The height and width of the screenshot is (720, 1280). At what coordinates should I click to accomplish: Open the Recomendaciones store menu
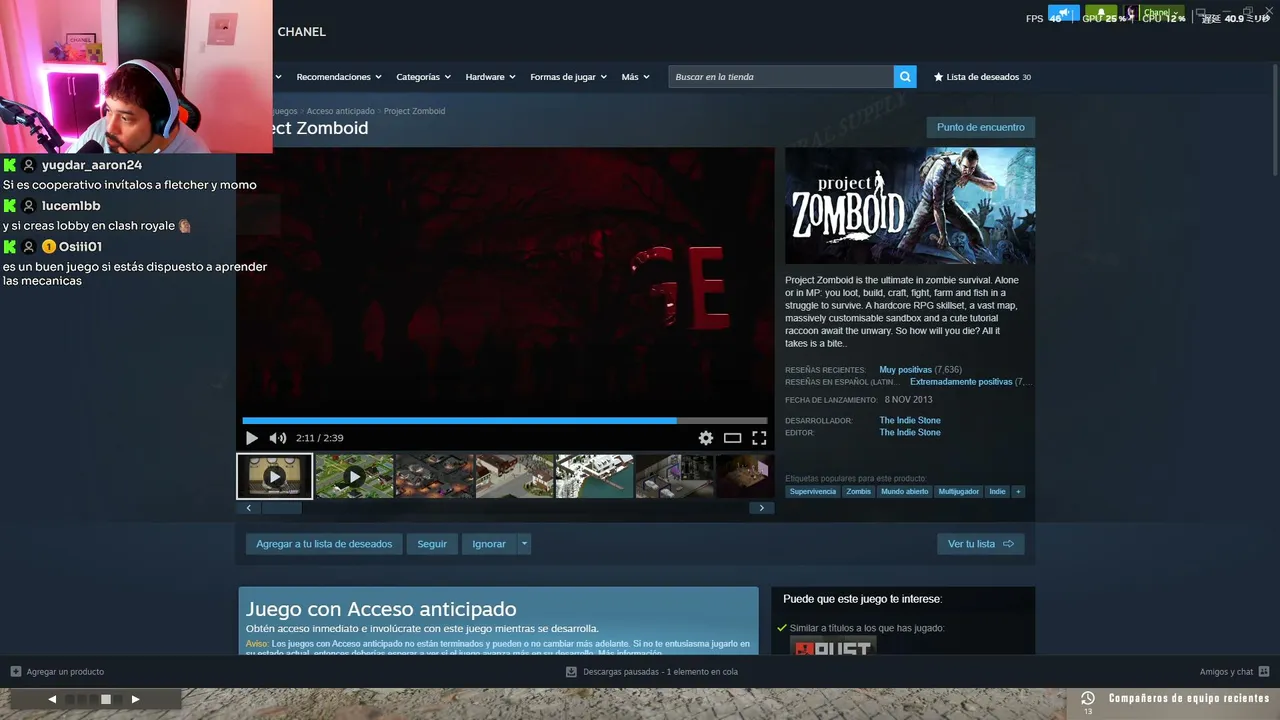[x=339, y=77]
